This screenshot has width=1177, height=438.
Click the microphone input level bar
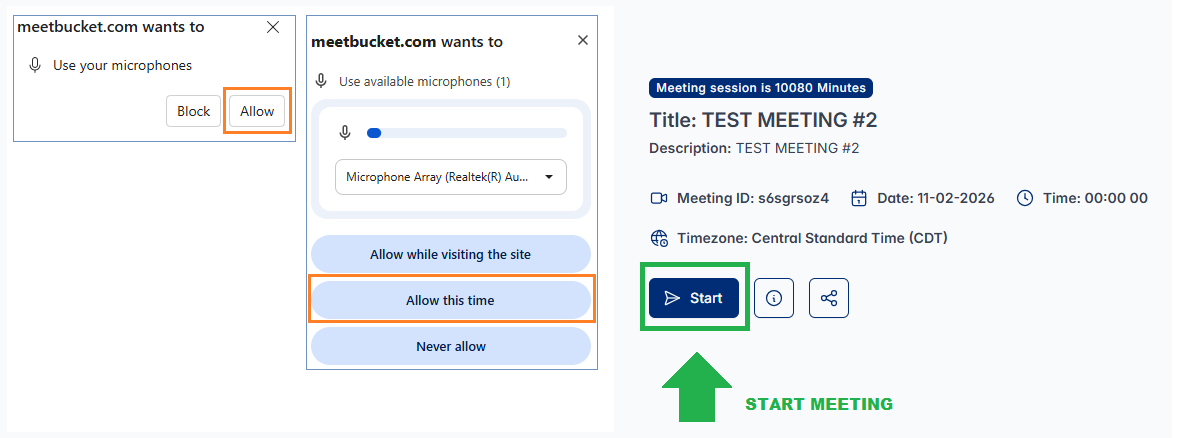pyautogui.click(x=466, y=132)
